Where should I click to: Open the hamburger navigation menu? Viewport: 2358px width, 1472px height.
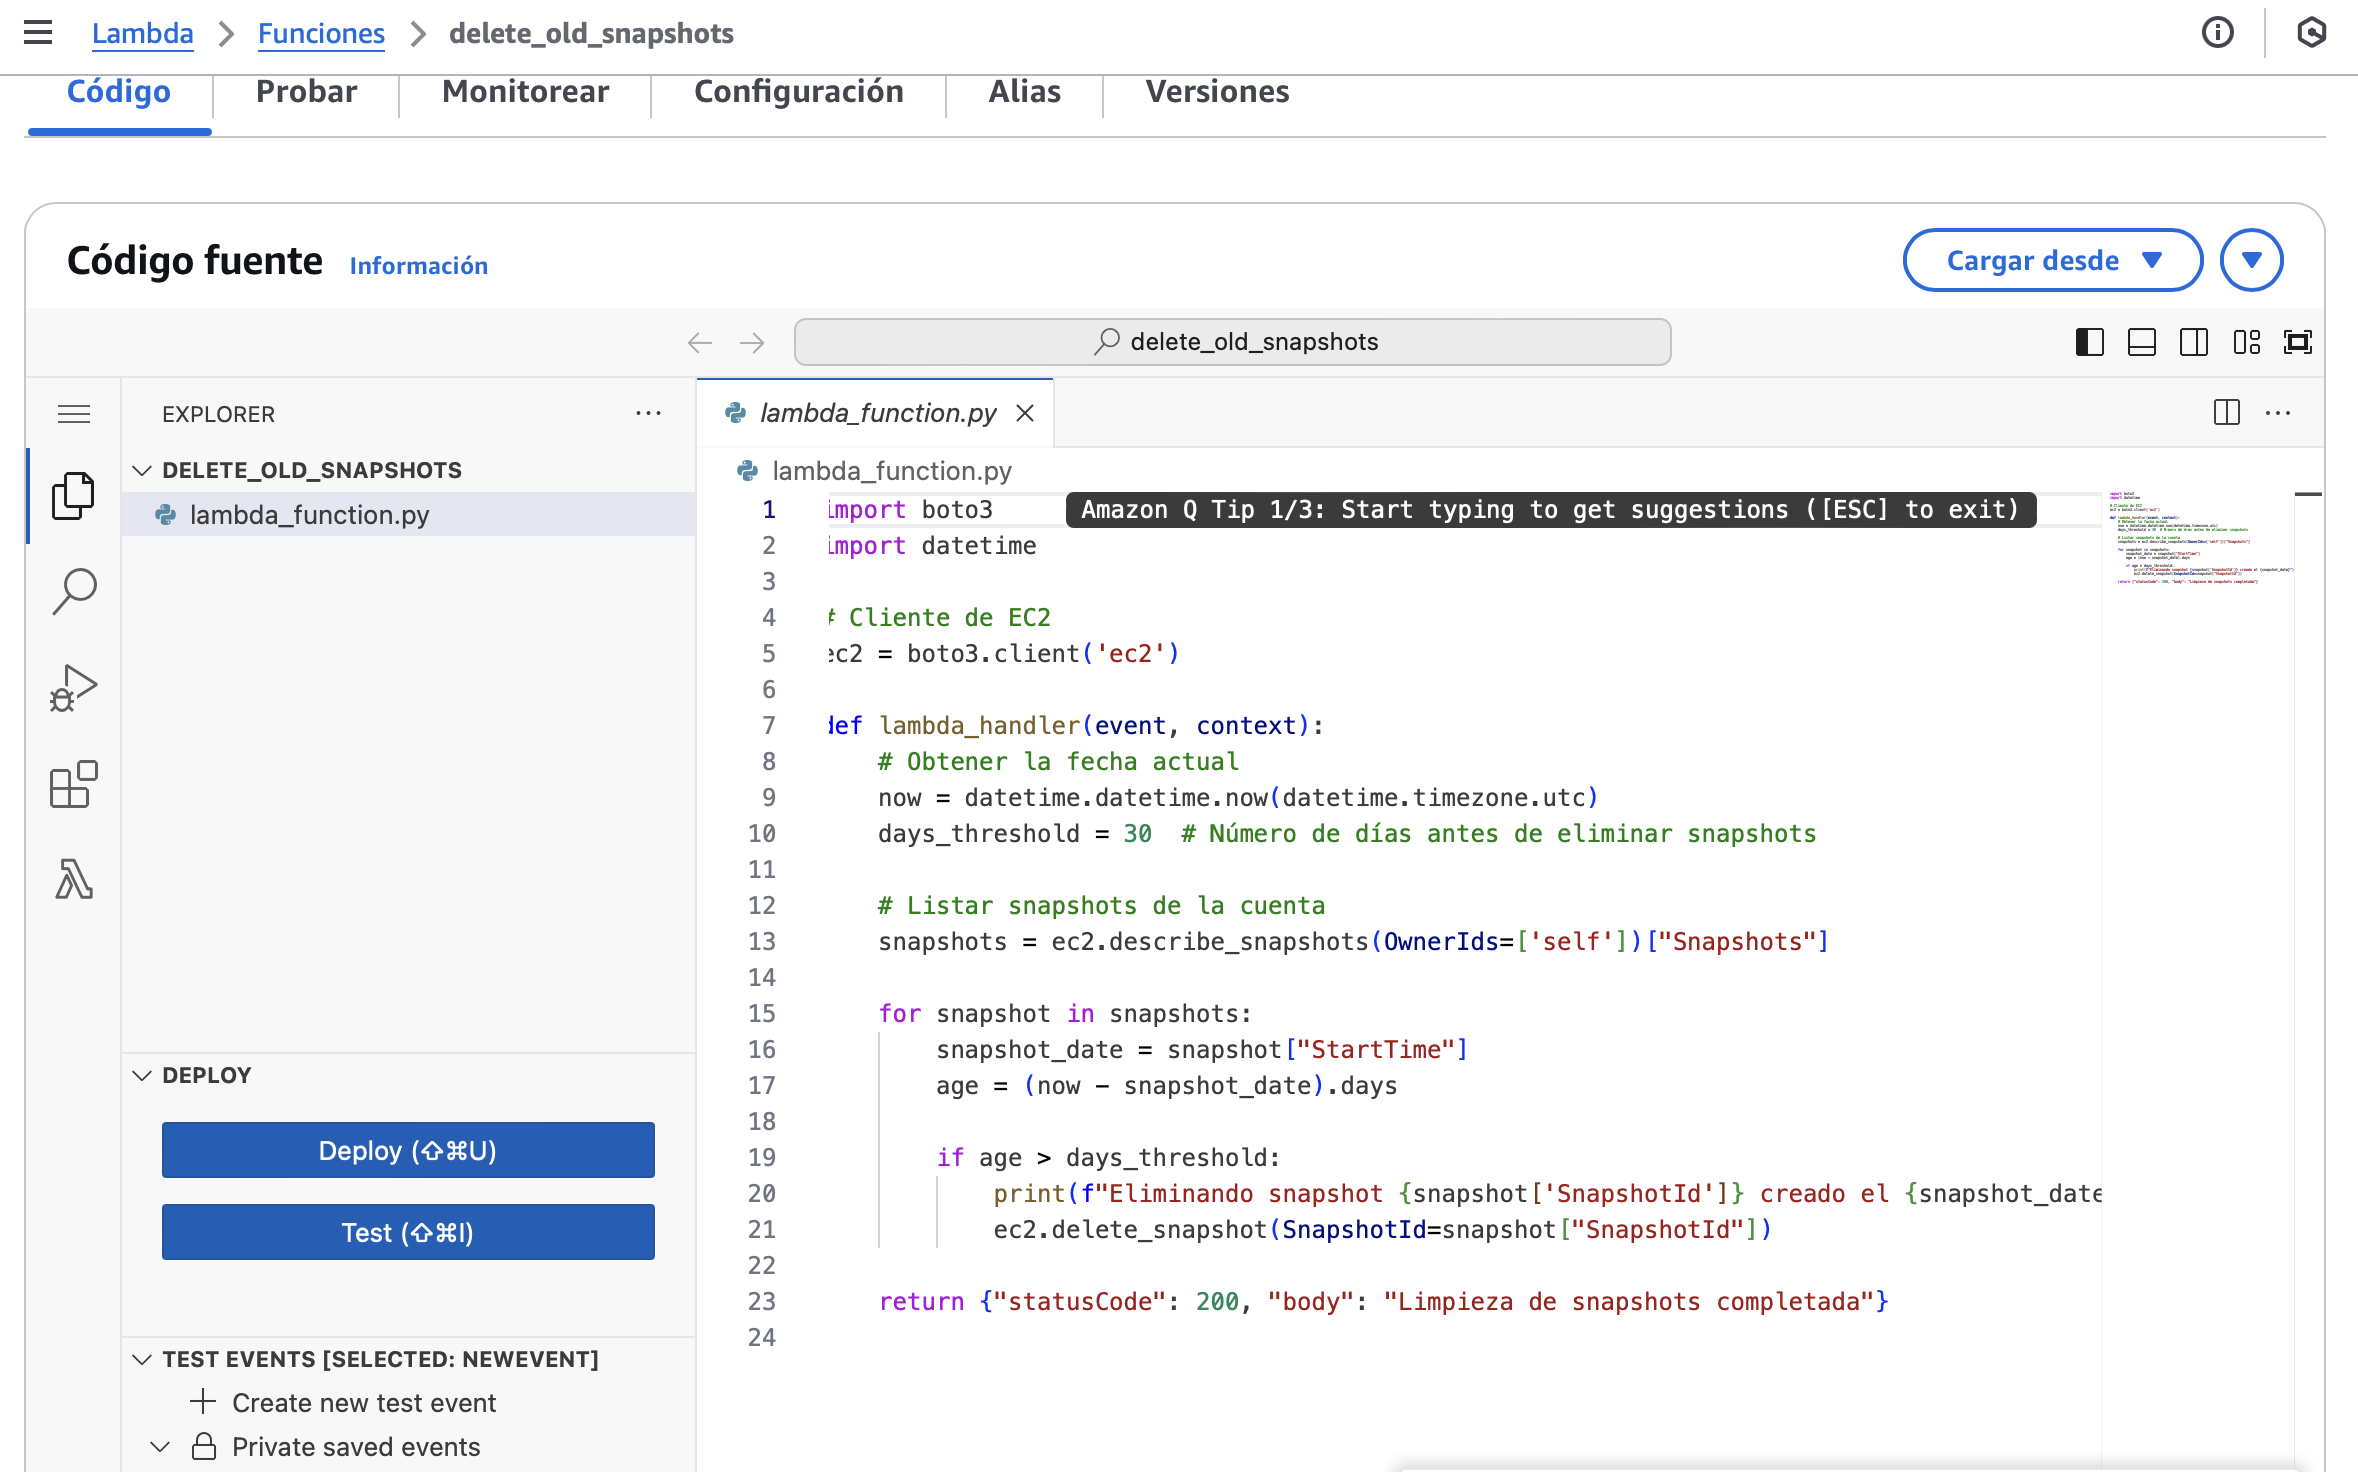tap(38, 33)
